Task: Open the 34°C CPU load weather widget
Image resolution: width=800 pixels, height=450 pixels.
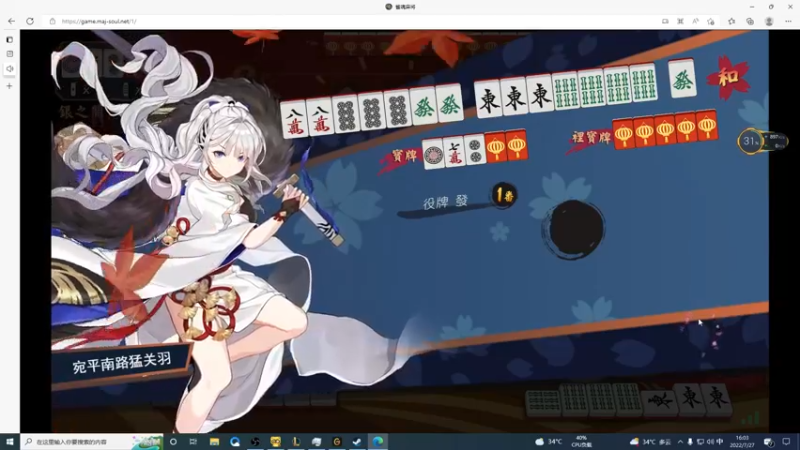Action: (x=564, y=442)
